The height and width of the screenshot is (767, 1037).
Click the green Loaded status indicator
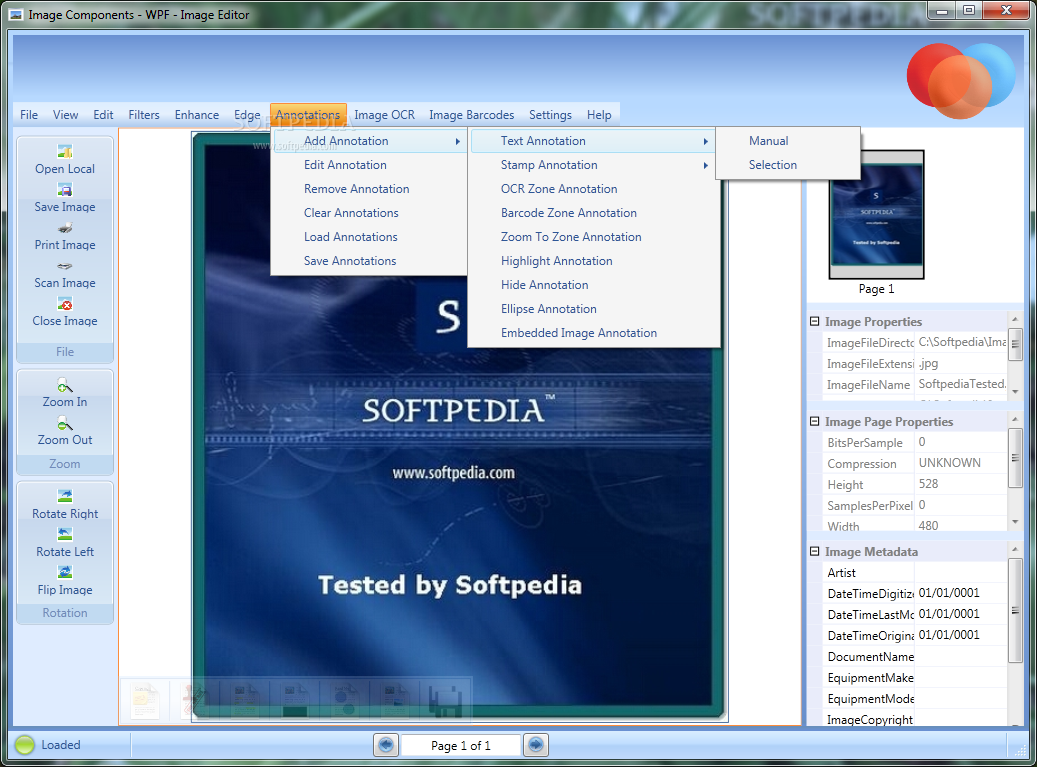24,745
